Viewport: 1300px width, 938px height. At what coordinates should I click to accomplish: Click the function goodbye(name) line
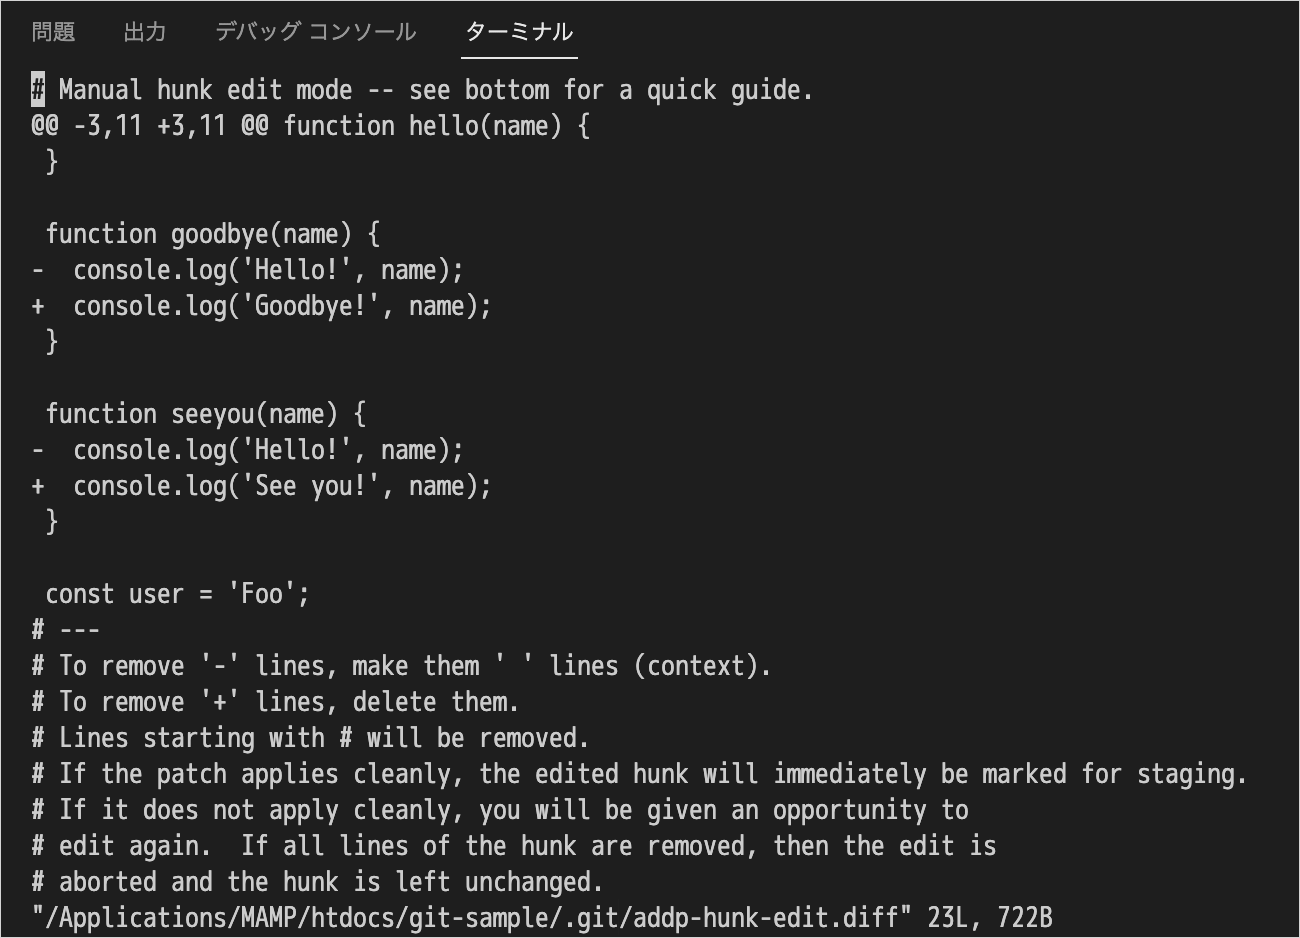click(213, 234)
